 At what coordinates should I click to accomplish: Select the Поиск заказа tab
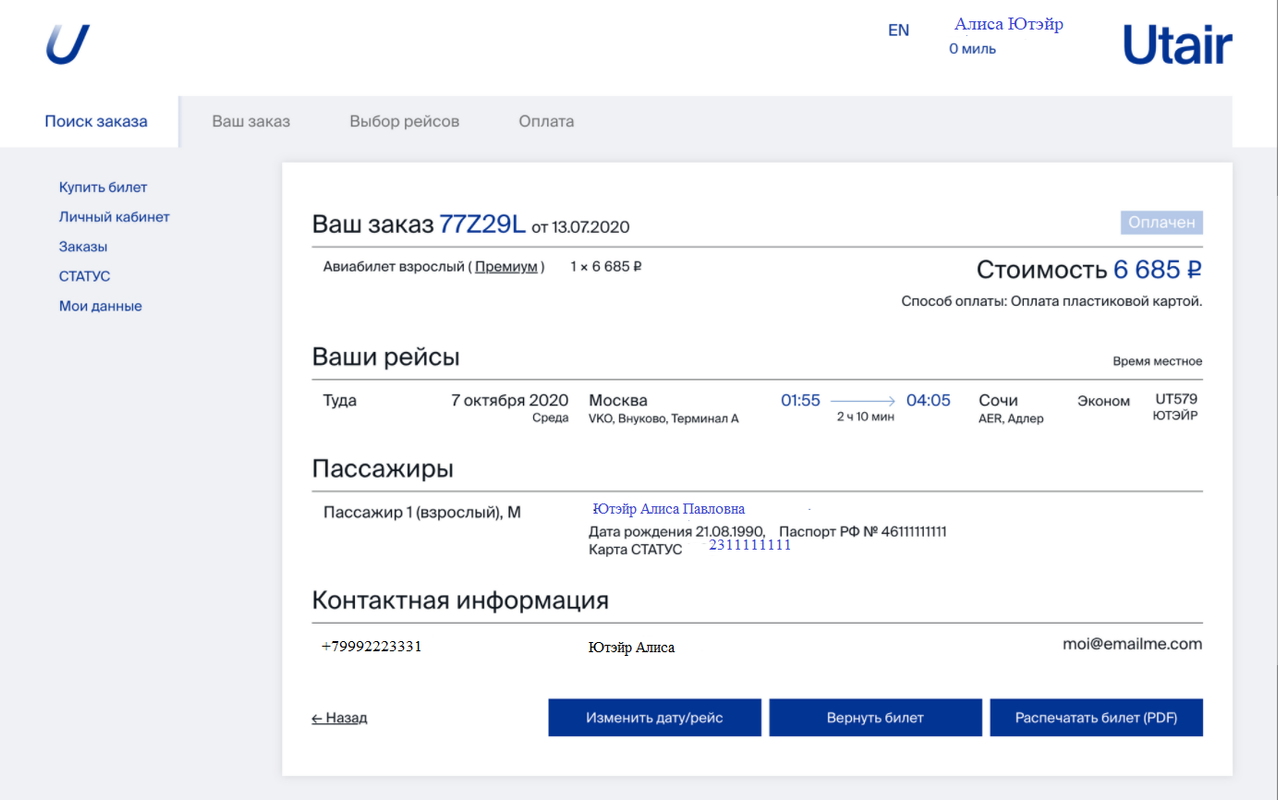tap(96, 121)
